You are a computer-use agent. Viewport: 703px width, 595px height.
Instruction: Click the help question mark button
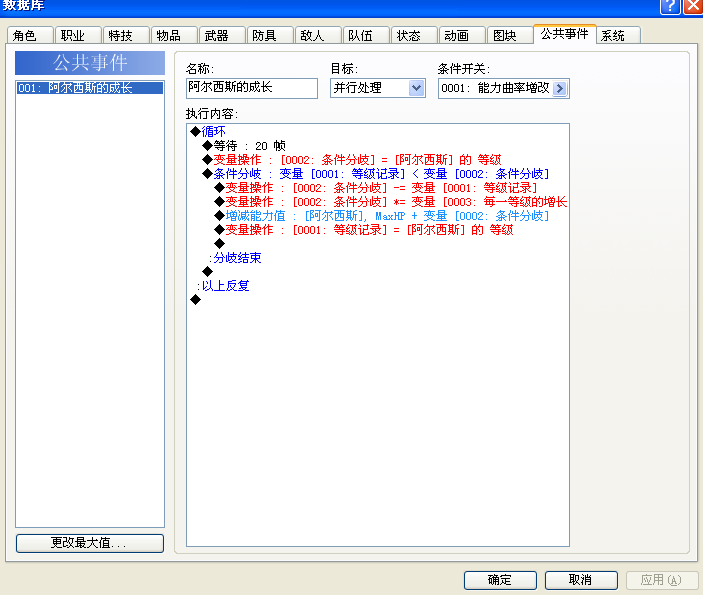coord(670,6)
